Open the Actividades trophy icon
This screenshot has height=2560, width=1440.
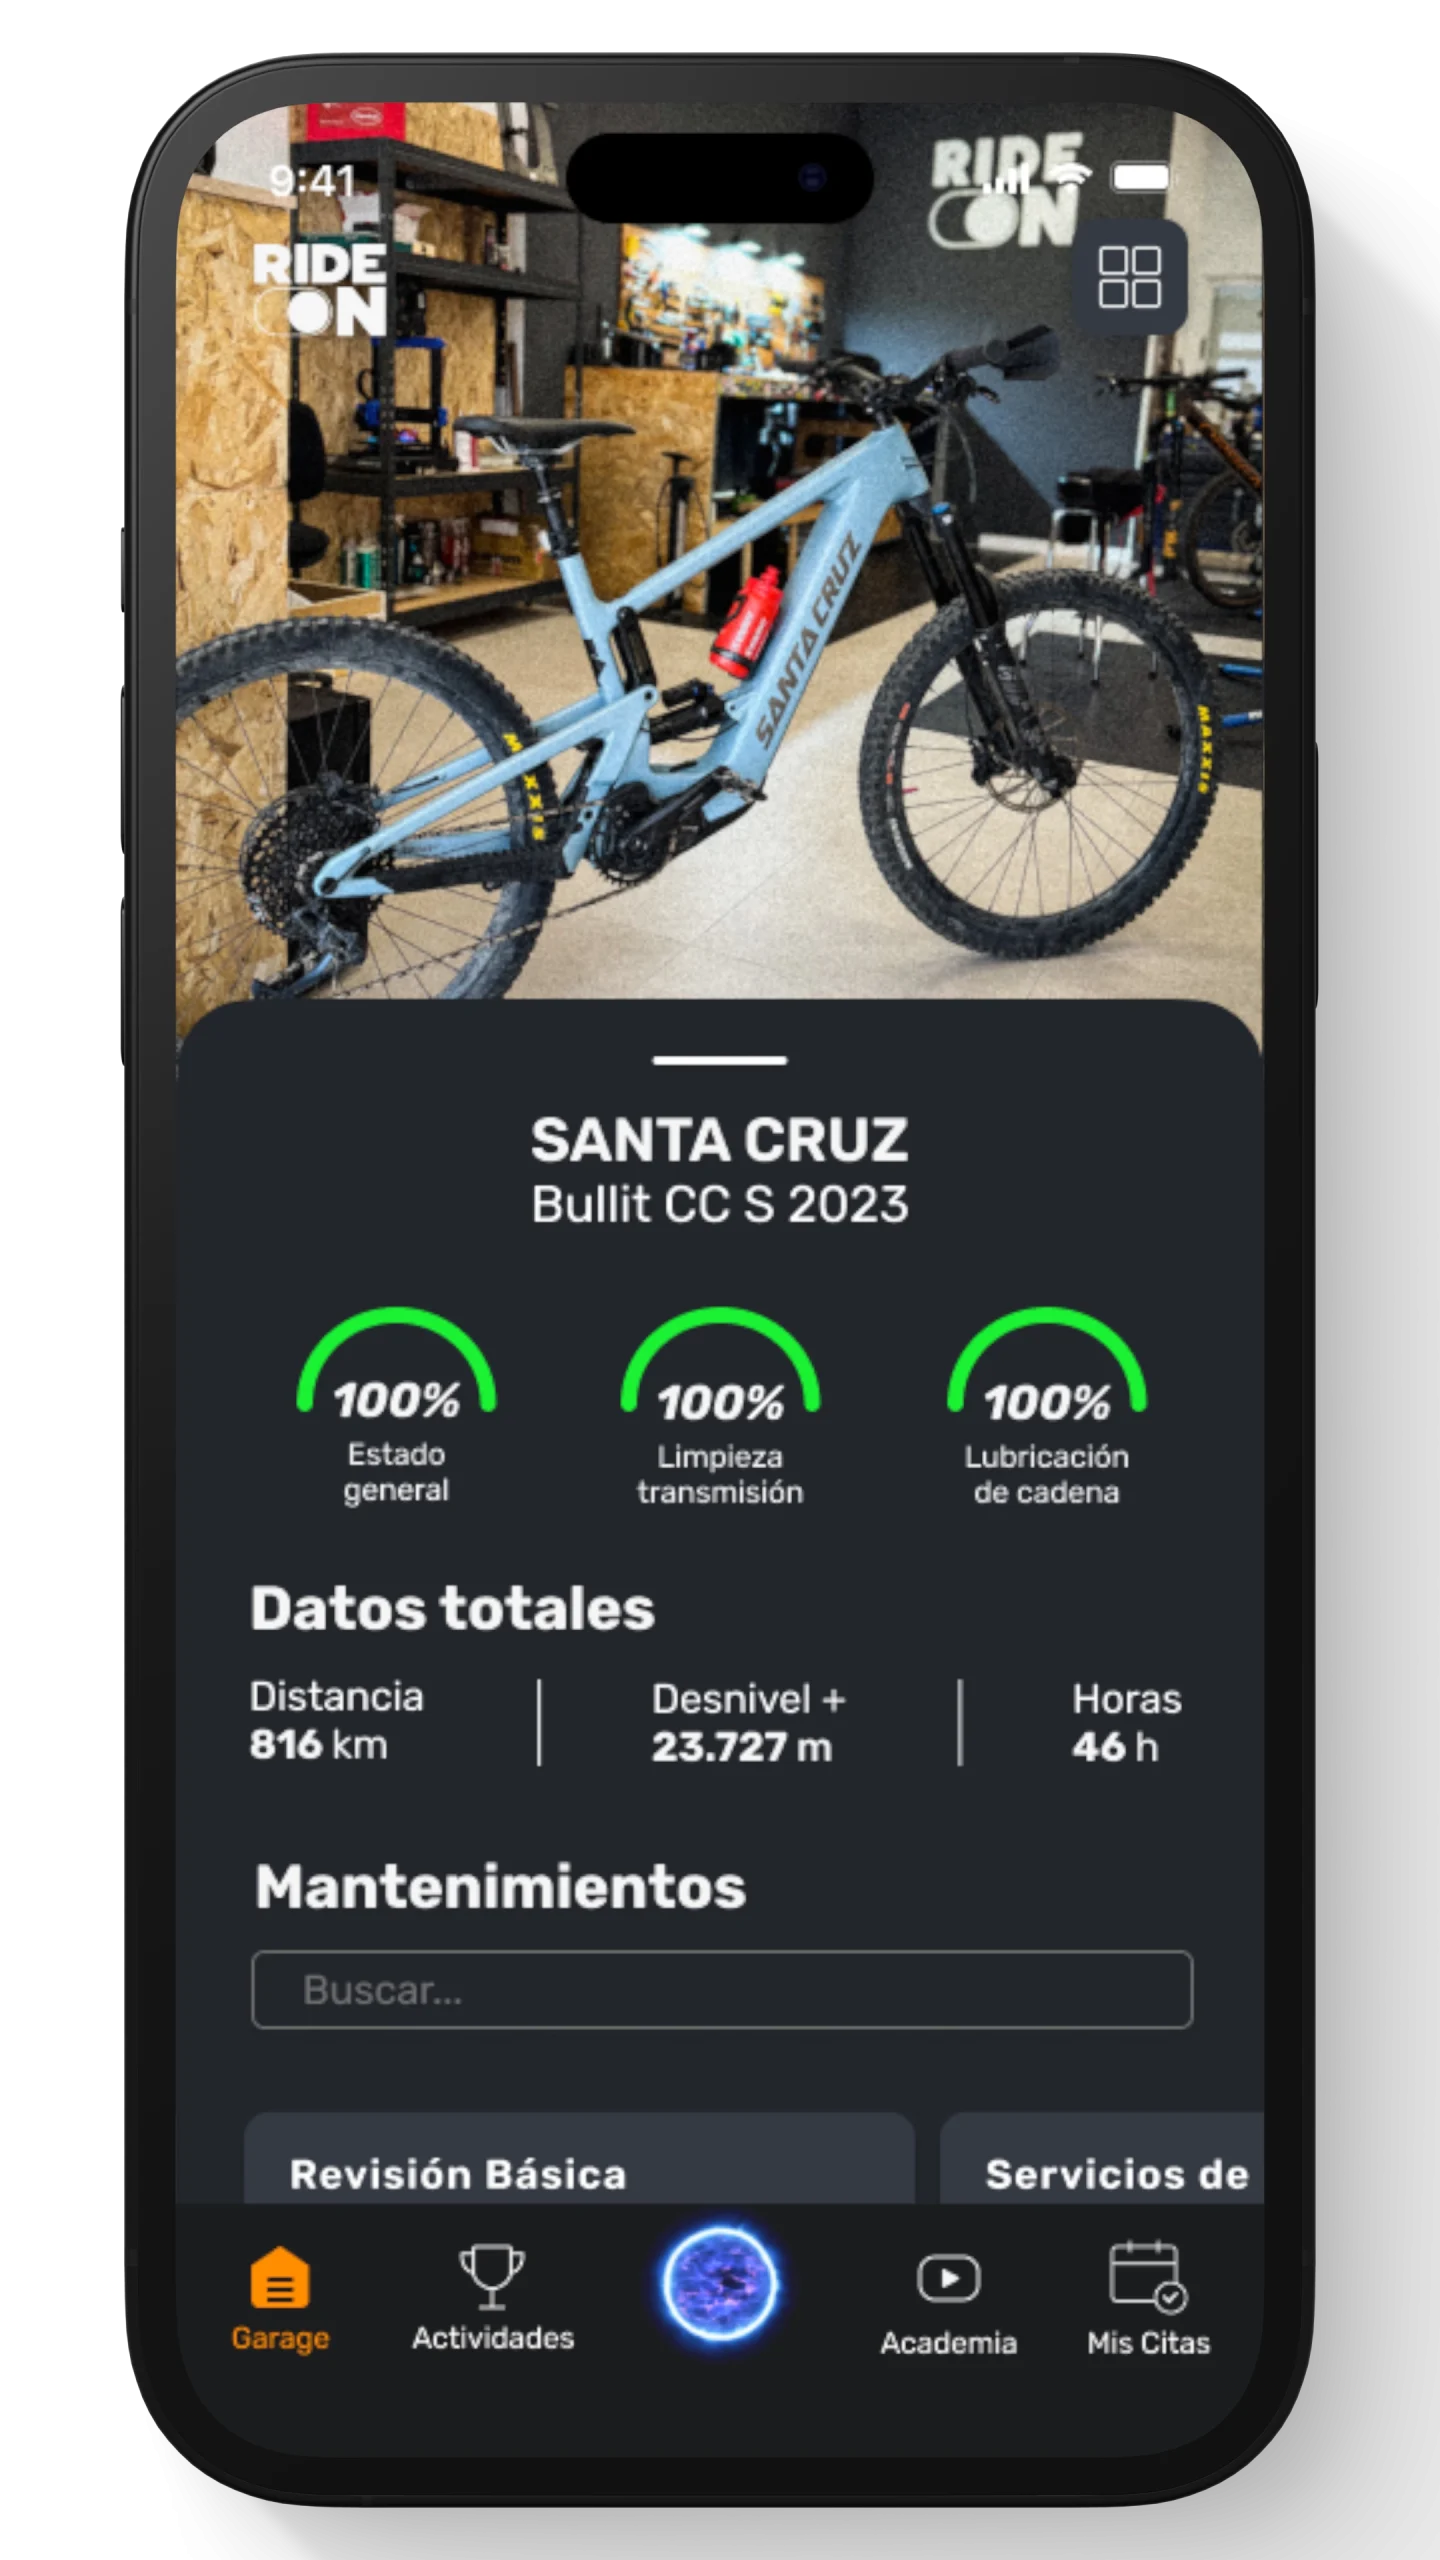click(491, 2278)
